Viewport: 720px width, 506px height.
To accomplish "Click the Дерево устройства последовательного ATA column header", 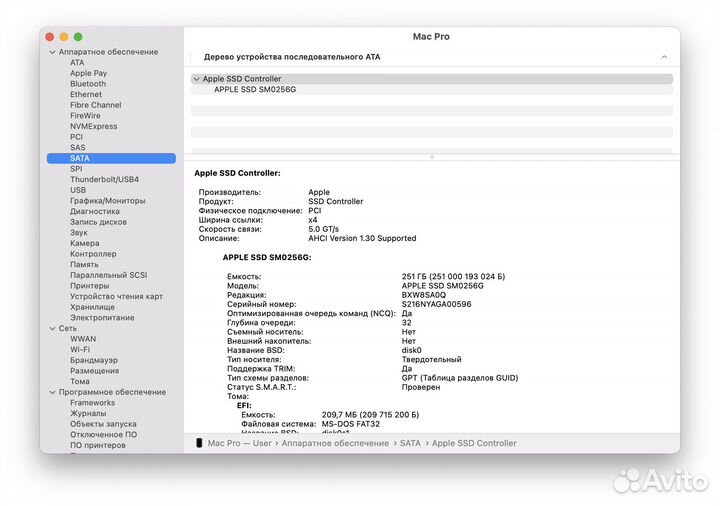I will [292, 57].
